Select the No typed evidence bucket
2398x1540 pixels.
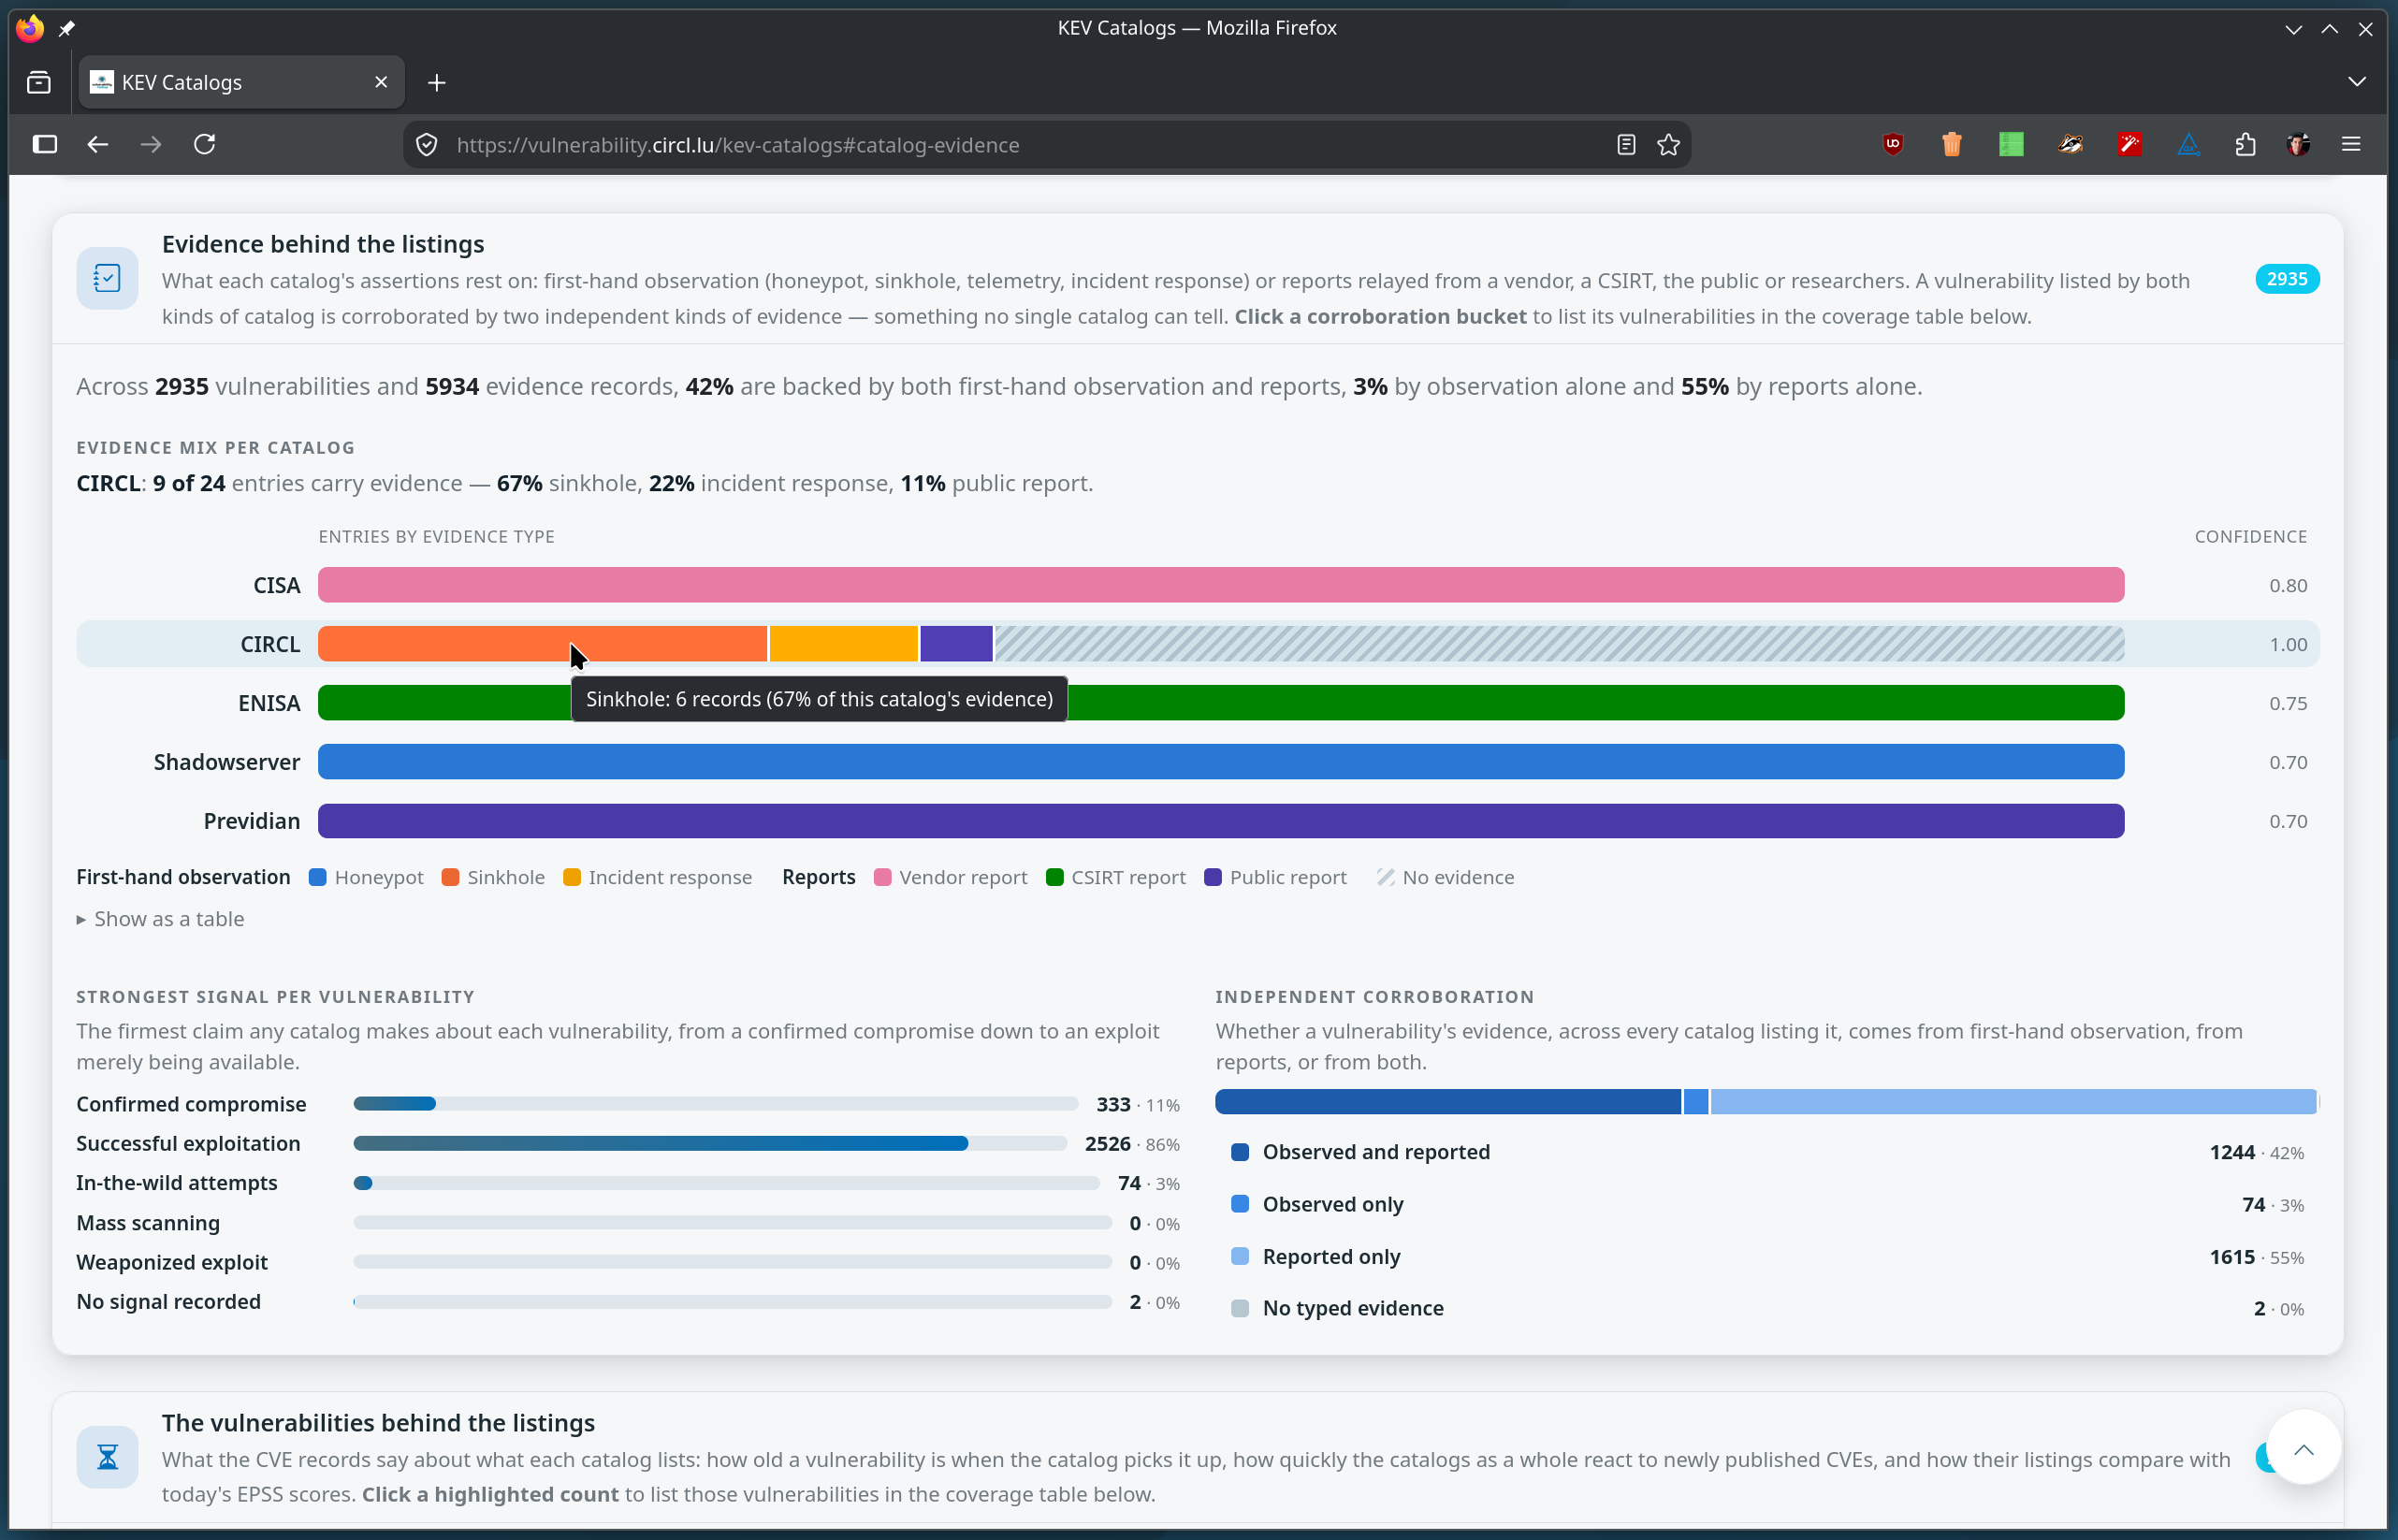point(1767,1308)
